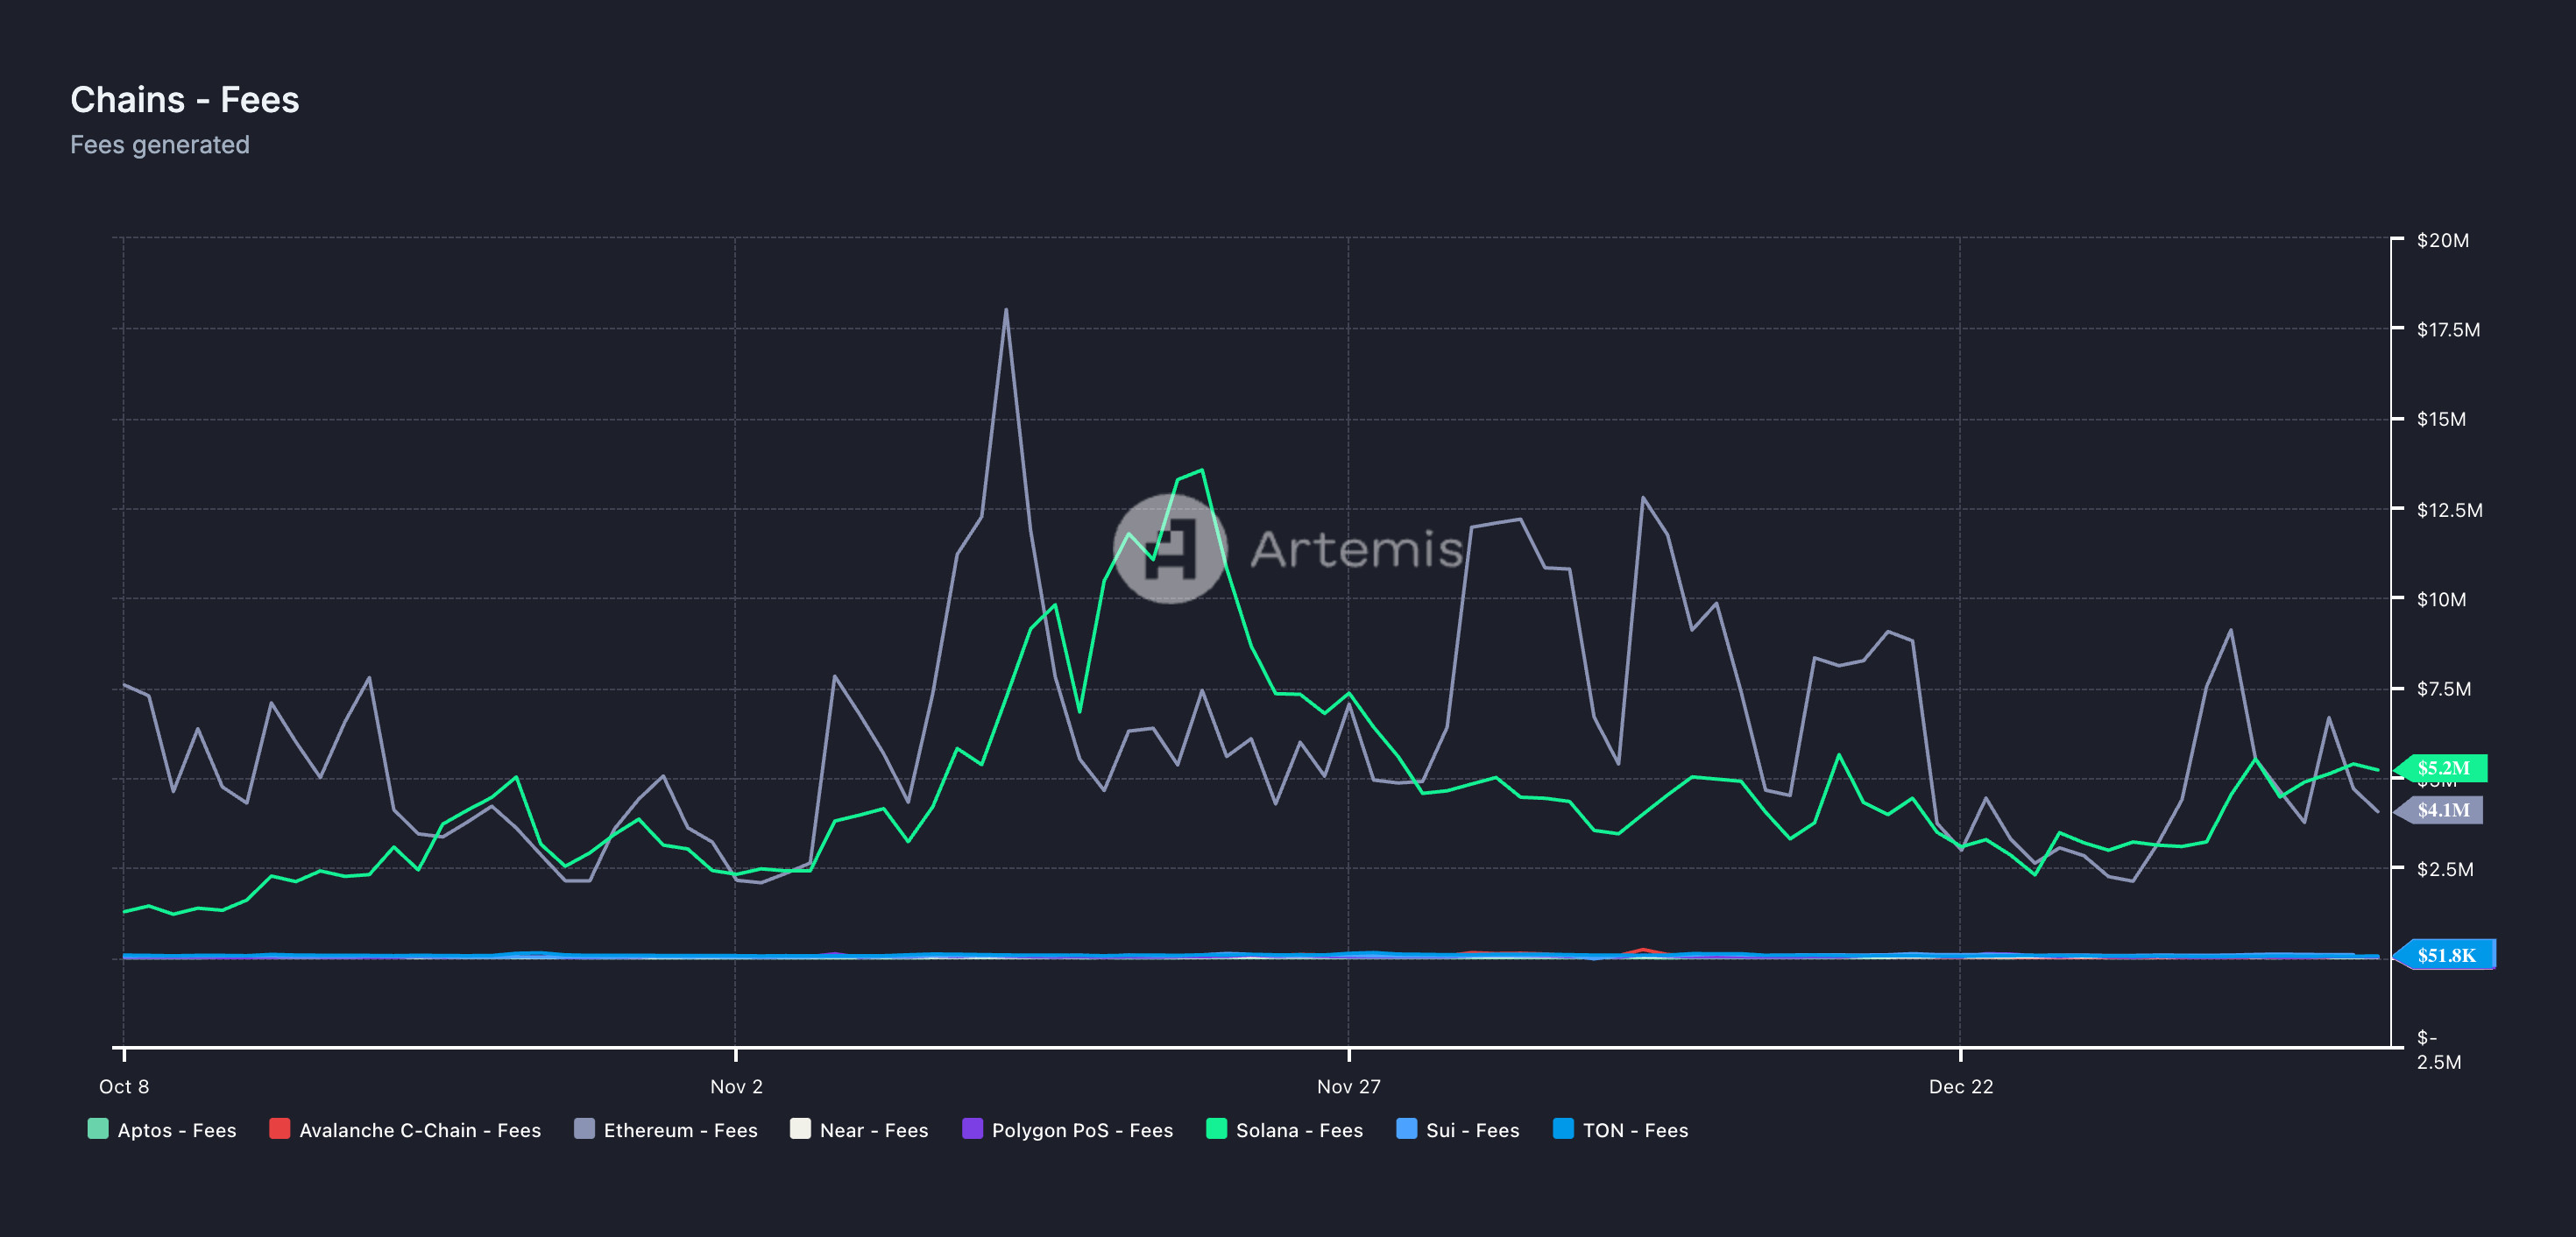Click the $5.2M Solana value tag

click(x=2443, y=768)
